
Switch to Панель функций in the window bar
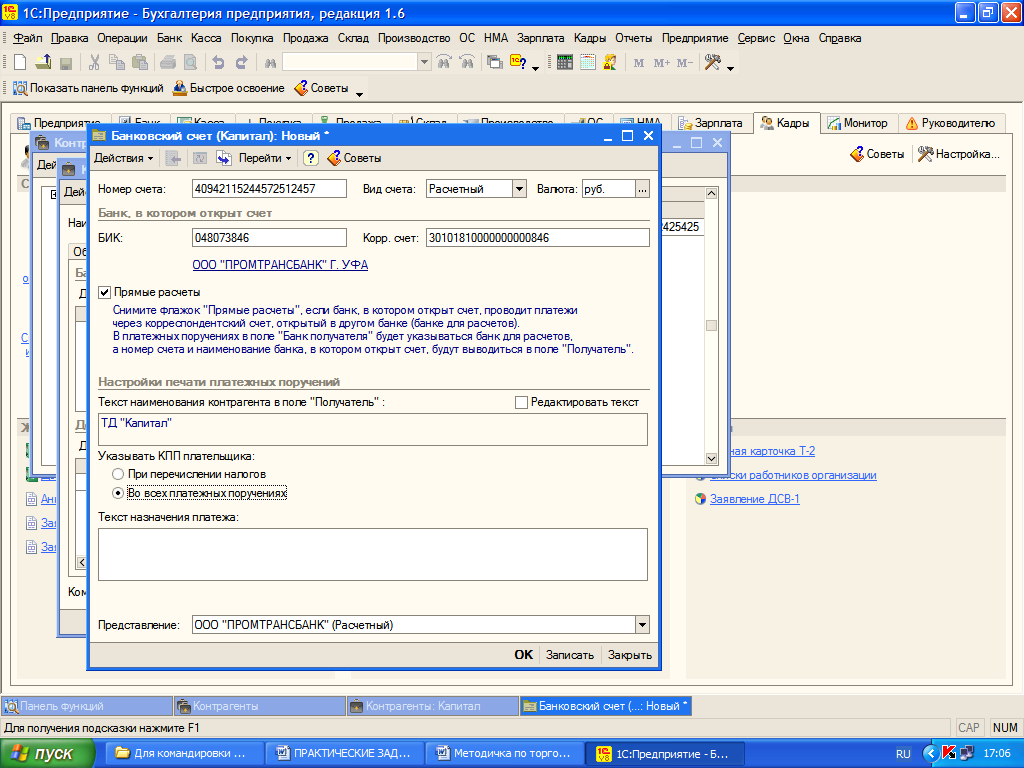[x=87, y=706]
